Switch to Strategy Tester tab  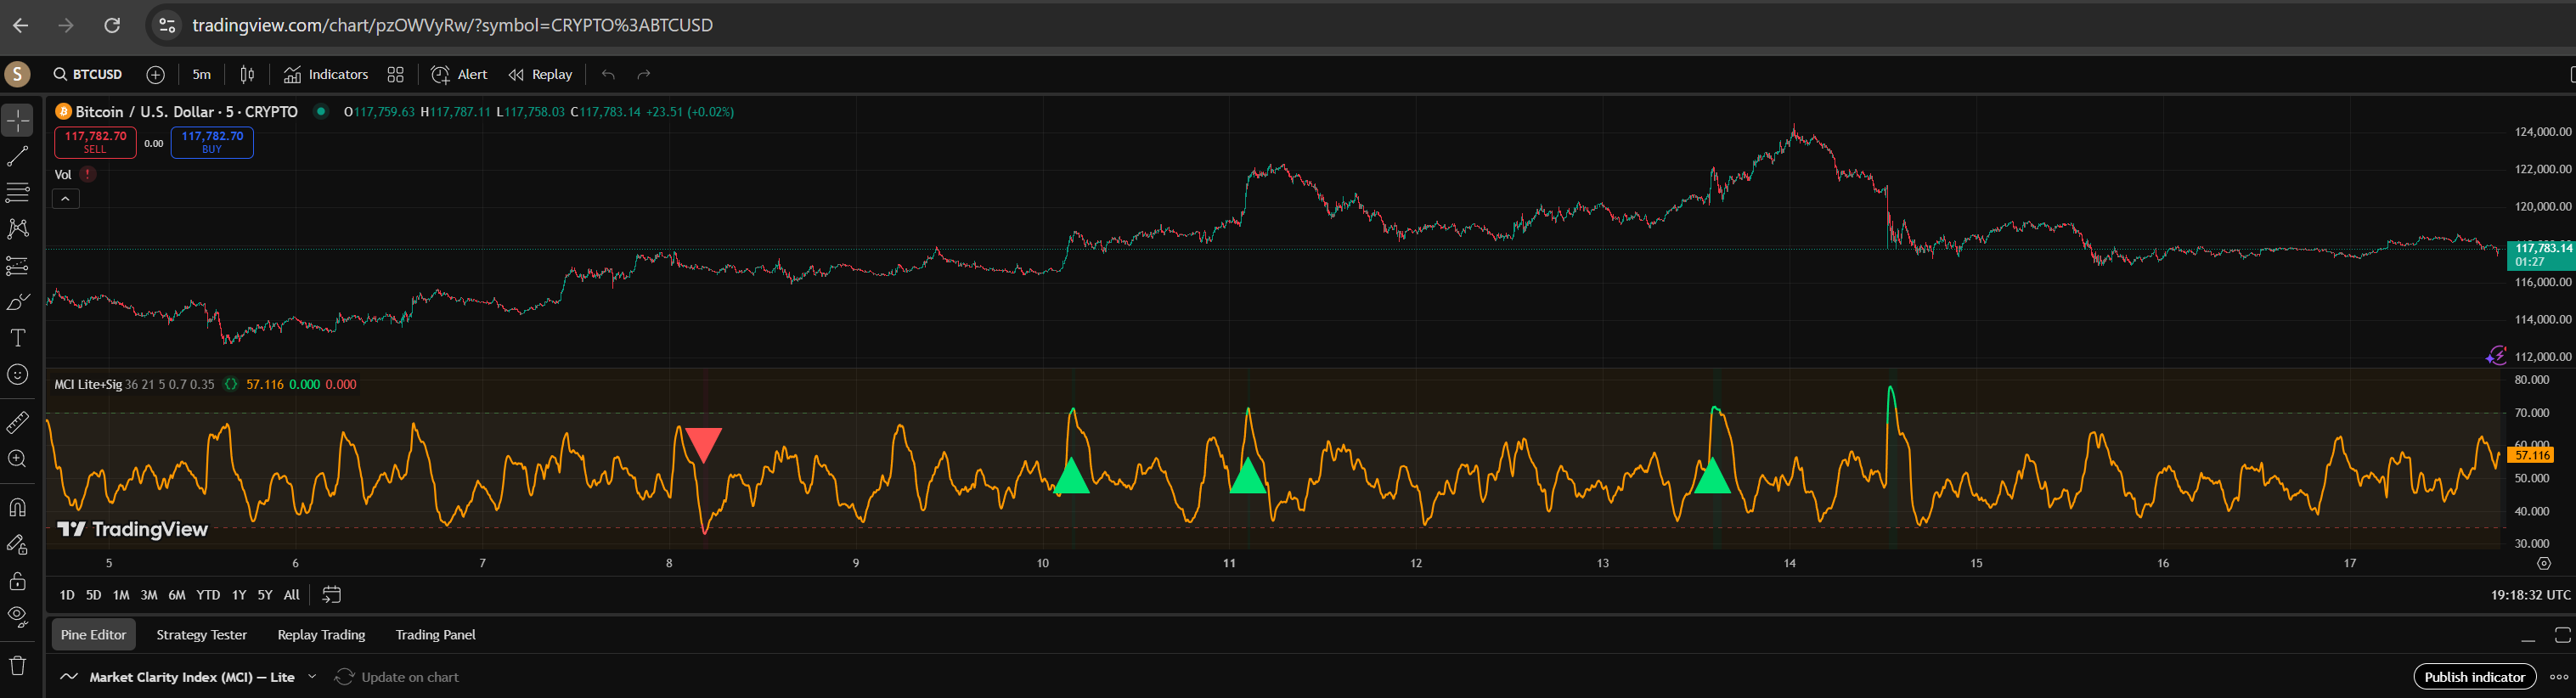202,635
